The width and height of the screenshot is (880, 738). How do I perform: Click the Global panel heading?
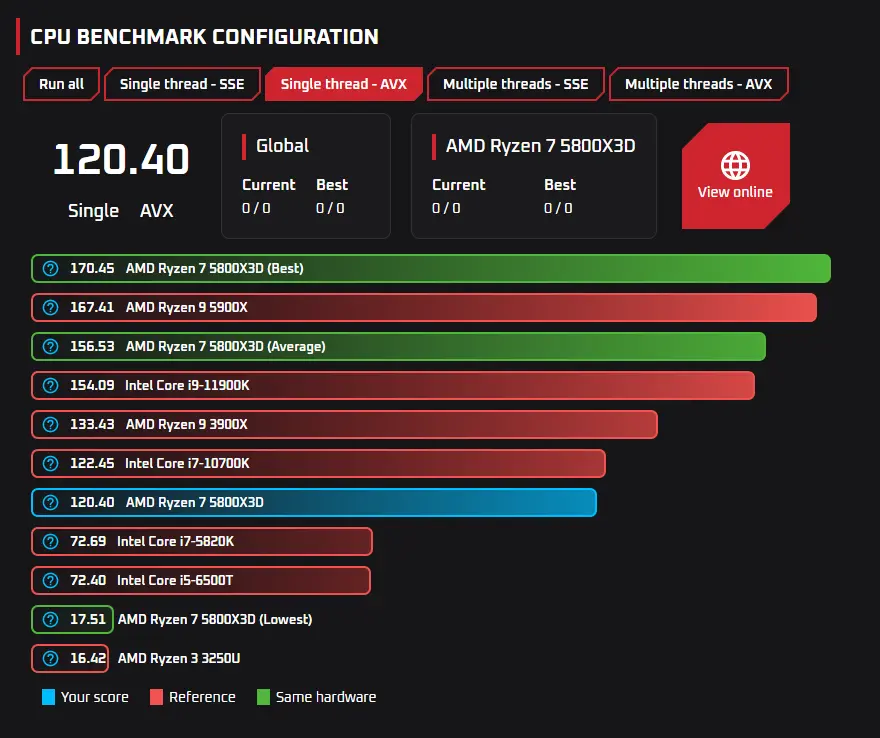pos(282,146)
